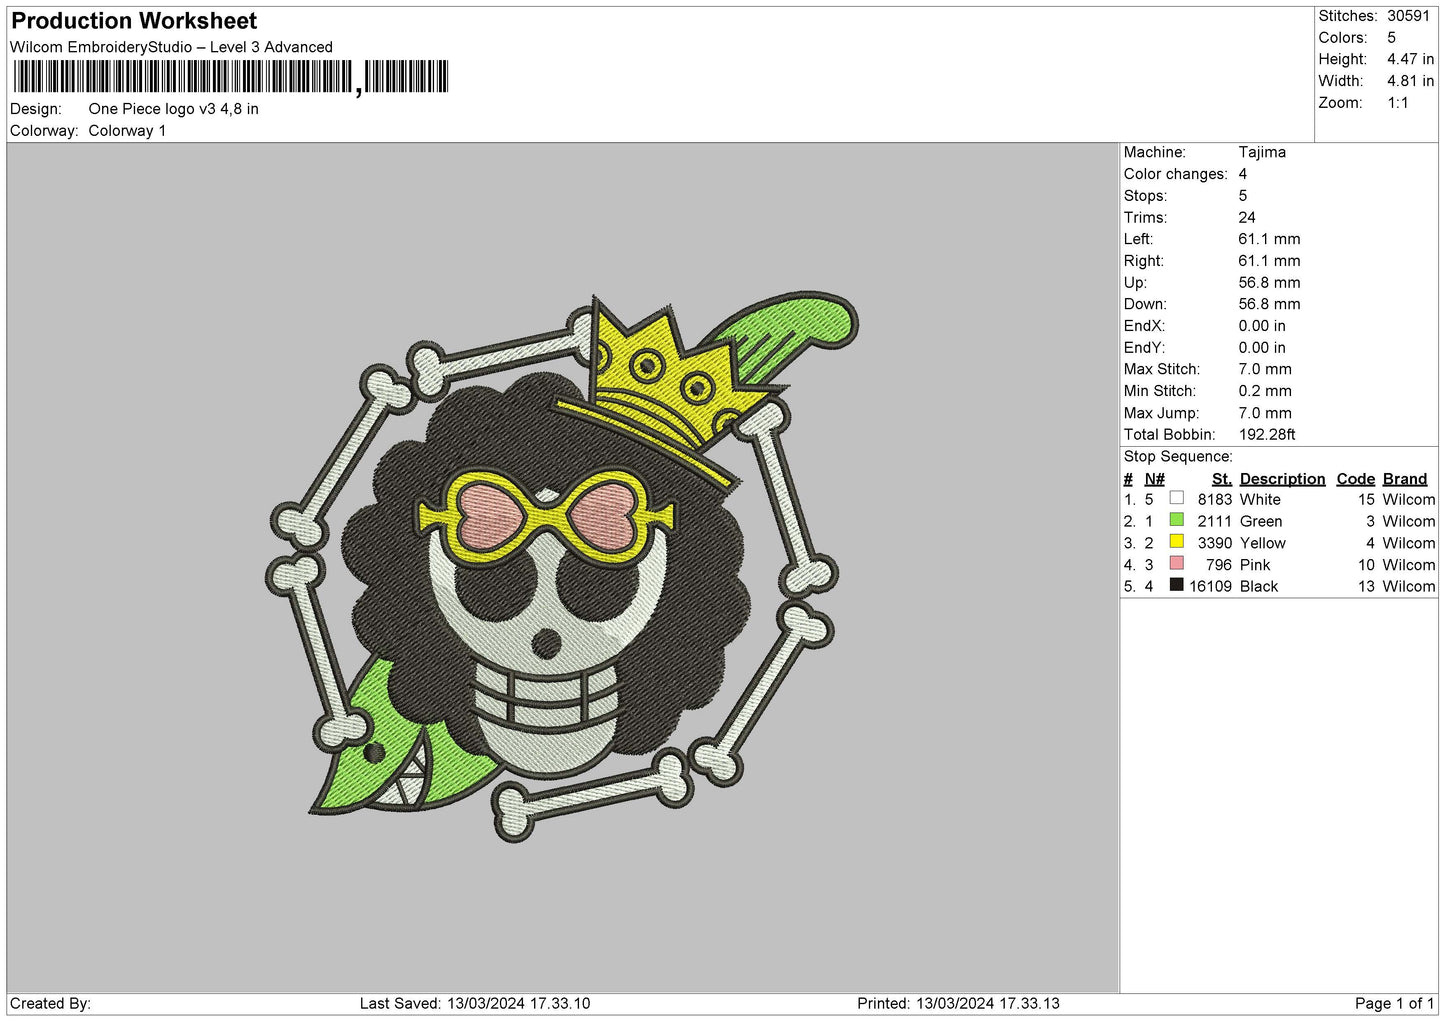
Task: Click the Stitches value 30591
Action: [1408, 16]
